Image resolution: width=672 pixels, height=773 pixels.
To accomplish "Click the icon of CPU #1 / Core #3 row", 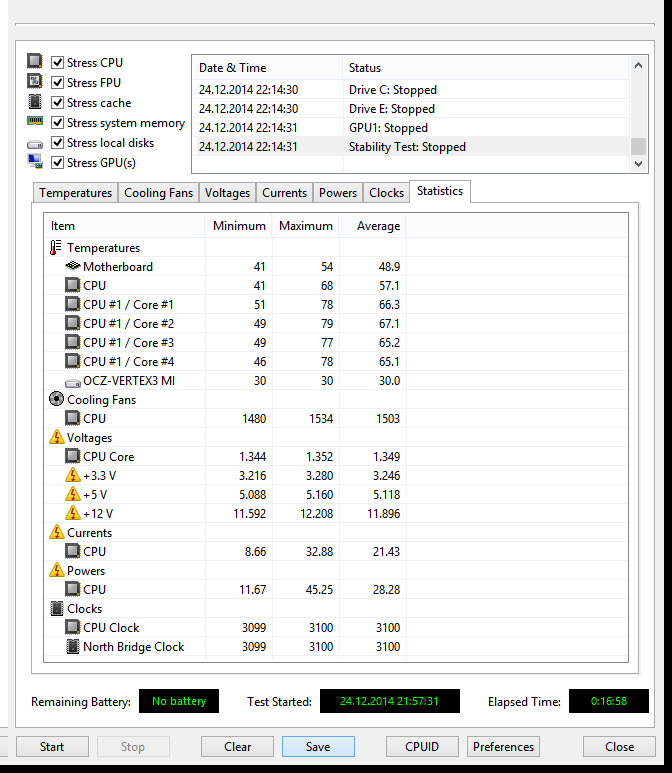I will click(x=72, y=342).
